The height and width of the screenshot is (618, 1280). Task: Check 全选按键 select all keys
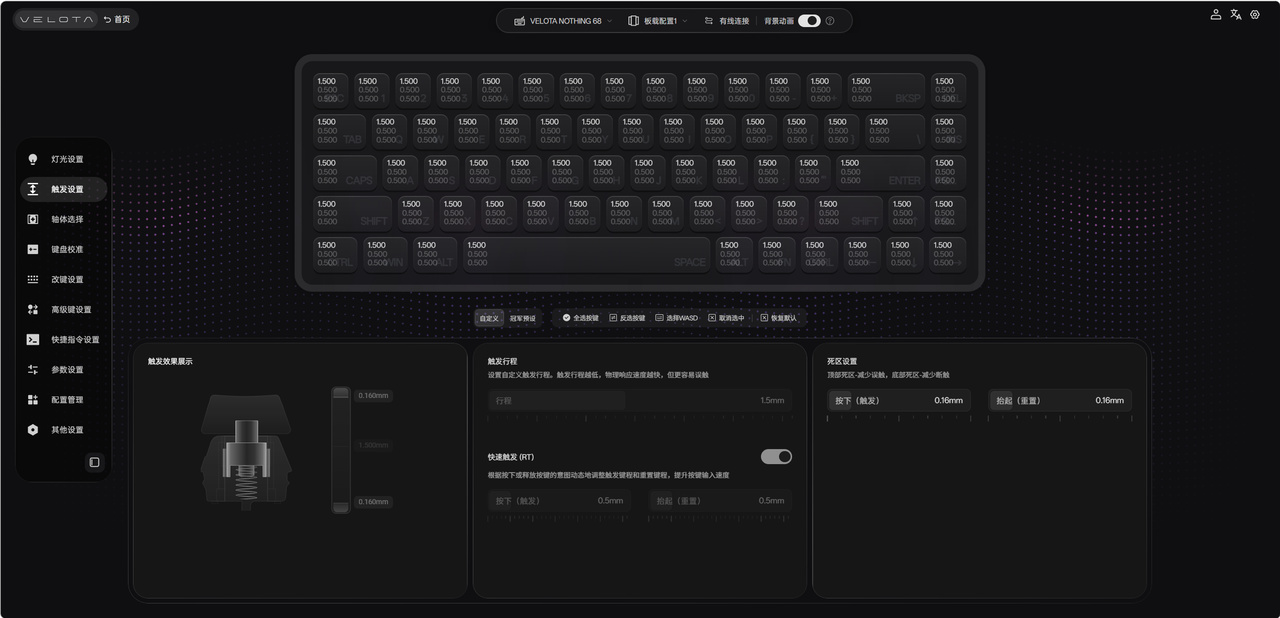pos(580,318)
